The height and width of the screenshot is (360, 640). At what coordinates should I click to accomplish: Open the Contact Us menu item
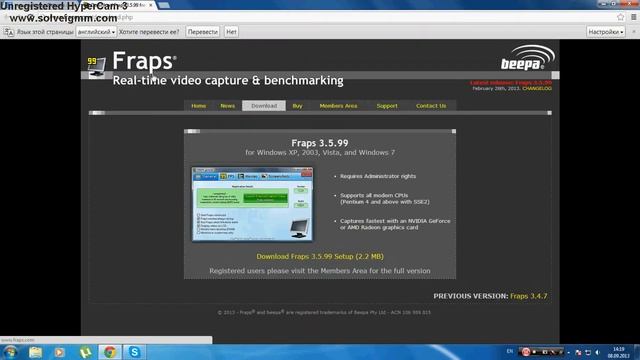pyautogui.click(x=431, y=106)
